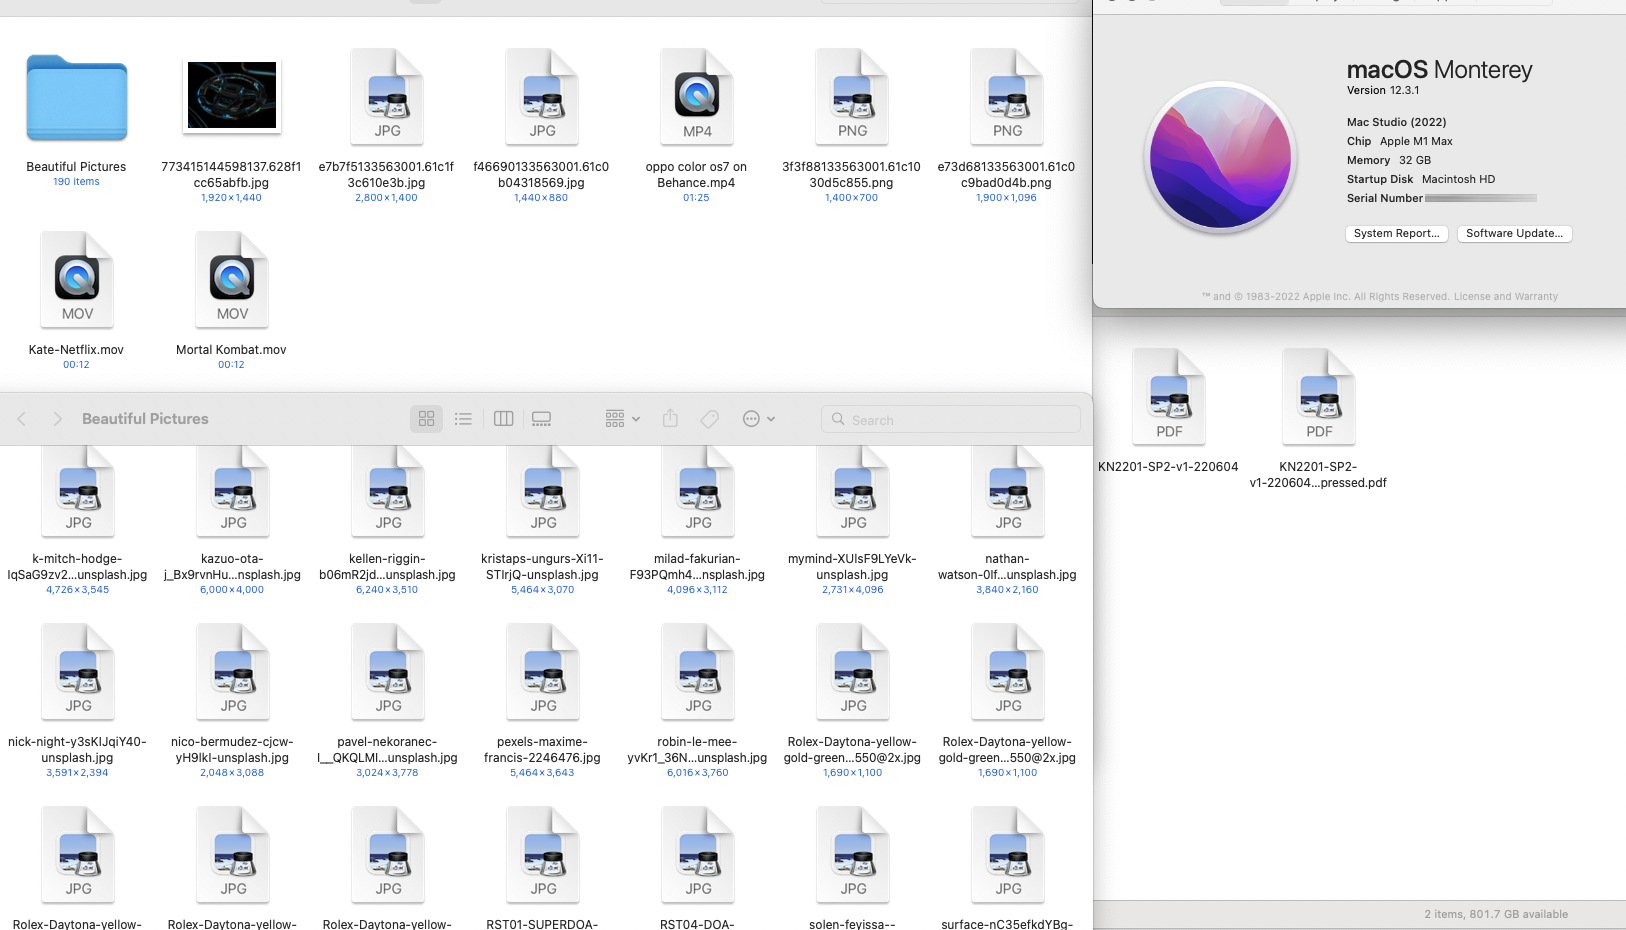Go back using the left chevron
This screenshot has height=930, width=1626.
[x=22, y=419]
